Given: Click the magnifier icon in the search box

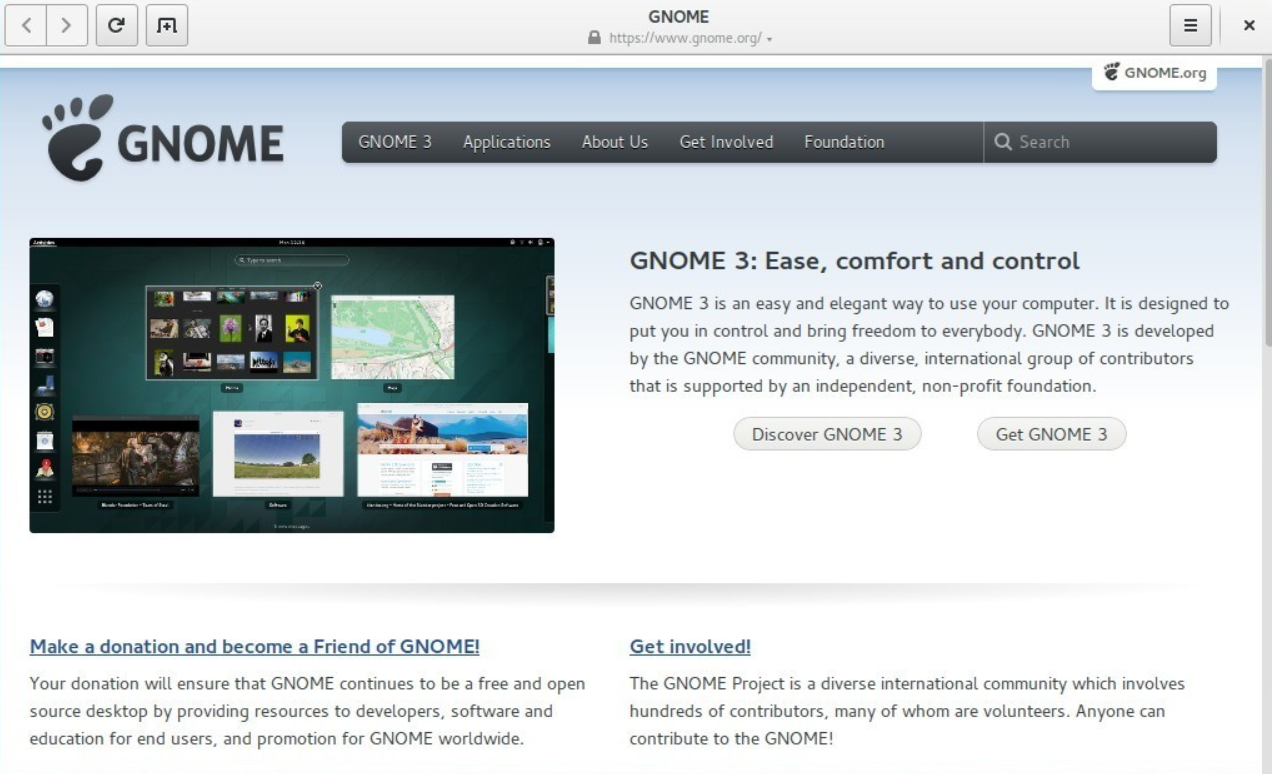Looking at the screenshot, I should 1003,142.
